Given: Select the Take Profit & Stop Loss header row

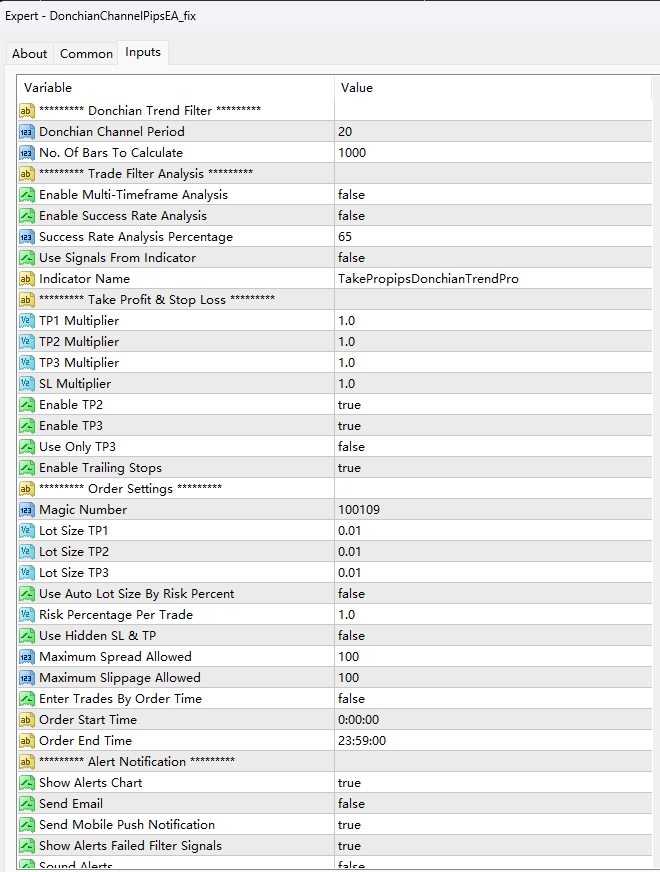Looking at the screenshot, I should 335,300.
